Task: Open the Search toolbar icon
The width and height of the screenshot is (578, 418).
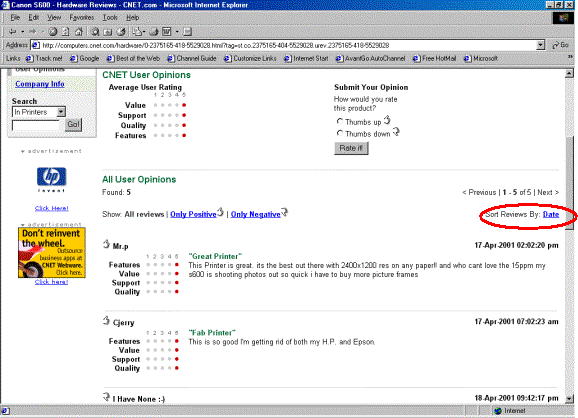Action: point(95,32)
